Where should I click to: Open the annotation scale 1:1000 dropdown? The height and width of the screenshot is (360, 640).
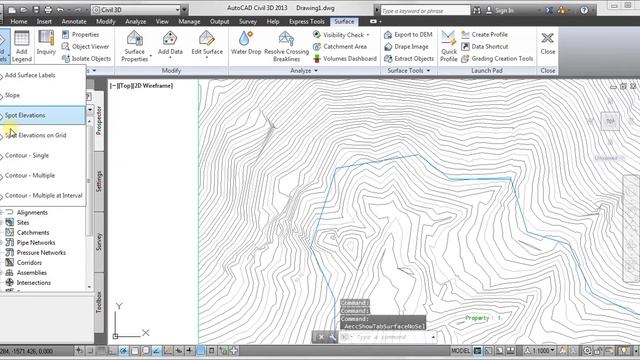(540, 351)
